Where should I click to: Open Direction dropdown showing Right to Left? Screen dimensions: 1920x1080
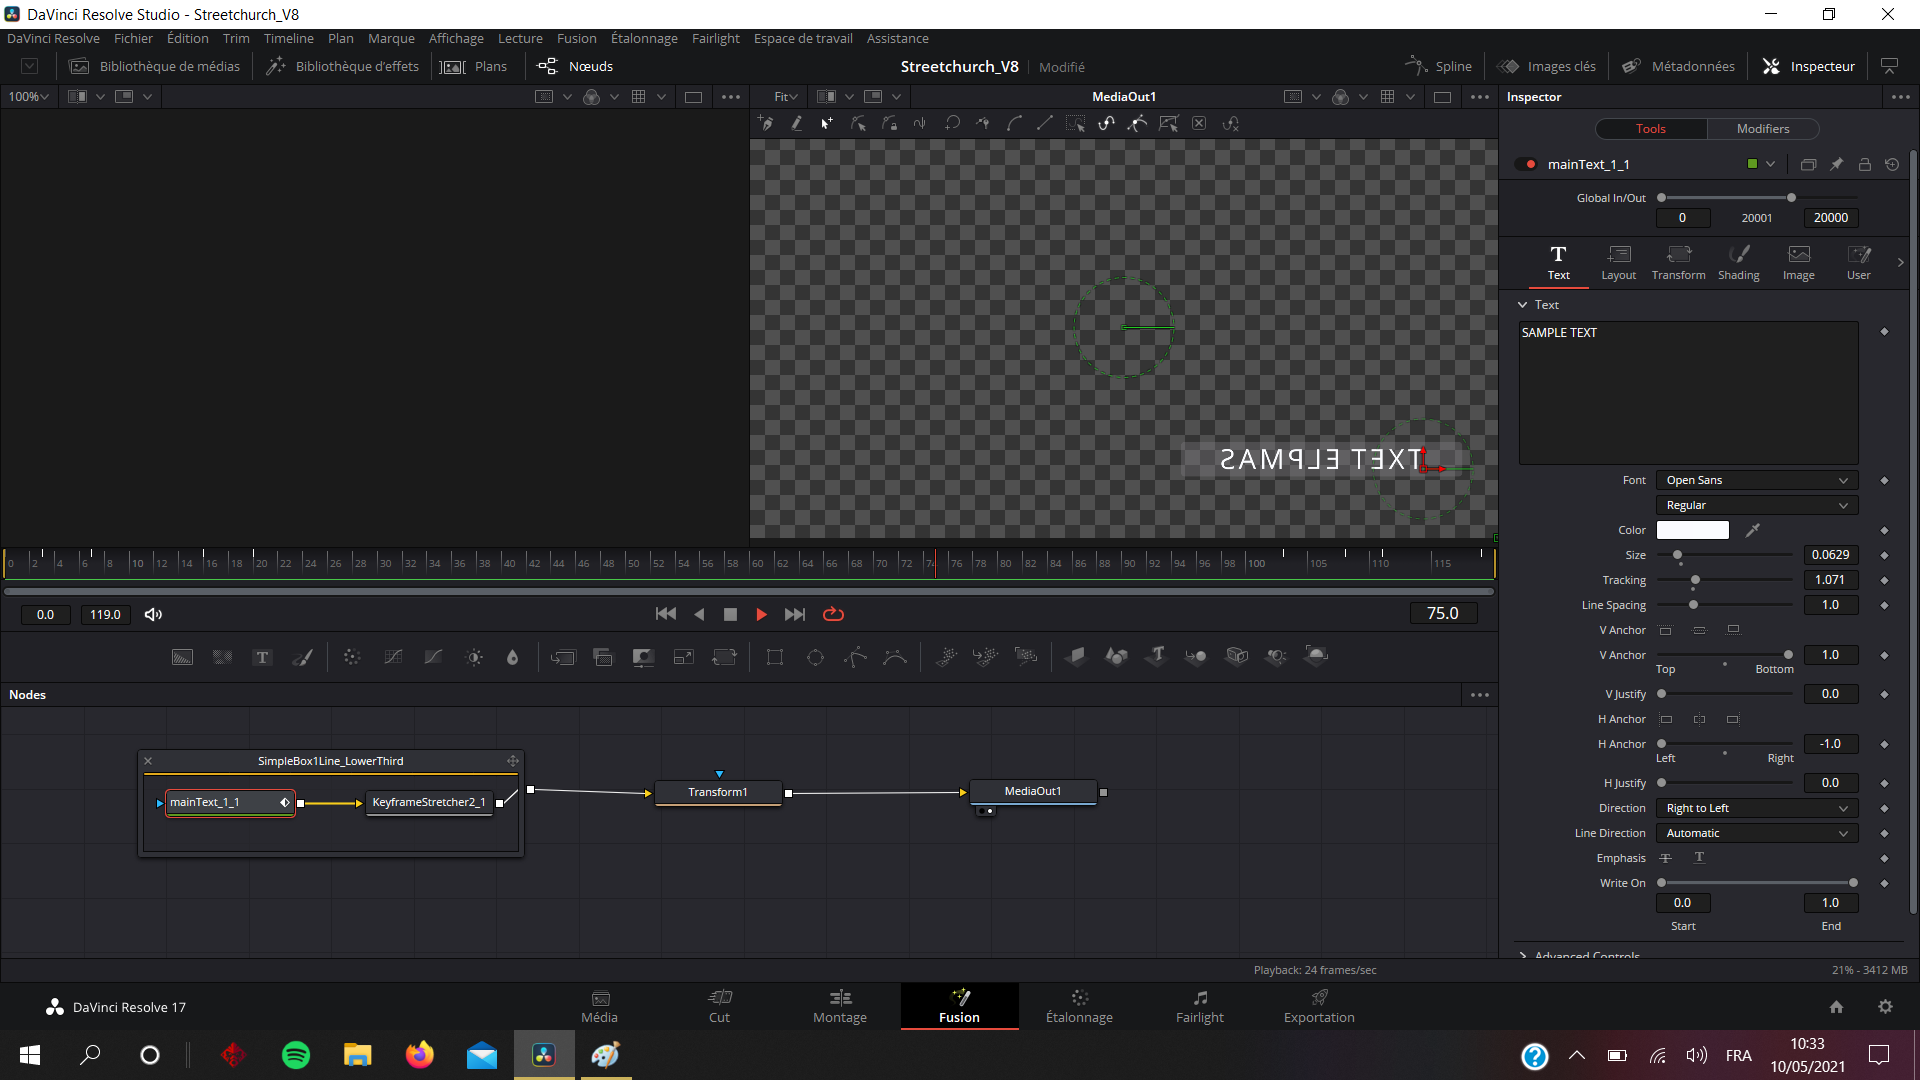pyautogui.click(x=1757, y=808)
